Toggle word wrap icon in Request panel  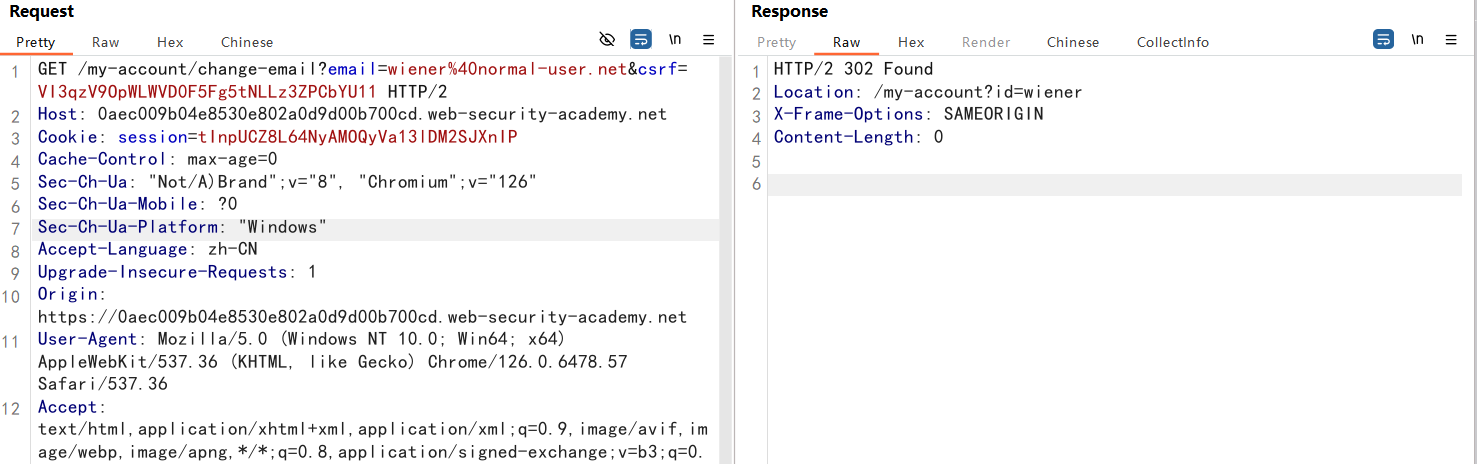click(641, 40)
